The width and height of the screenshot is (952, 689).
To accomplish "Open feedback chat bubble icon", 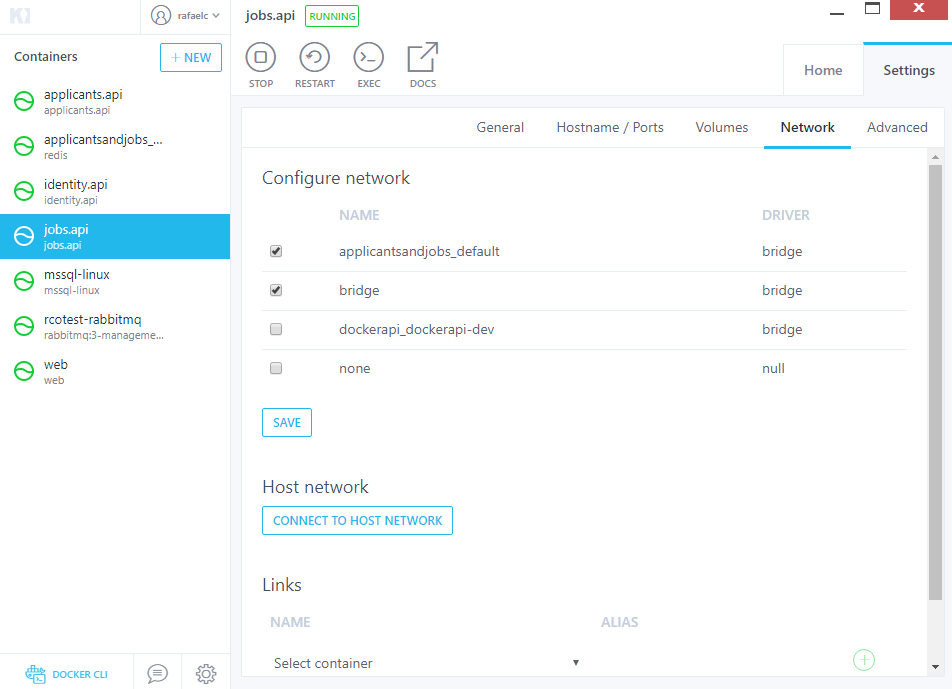I will point(157,673).
